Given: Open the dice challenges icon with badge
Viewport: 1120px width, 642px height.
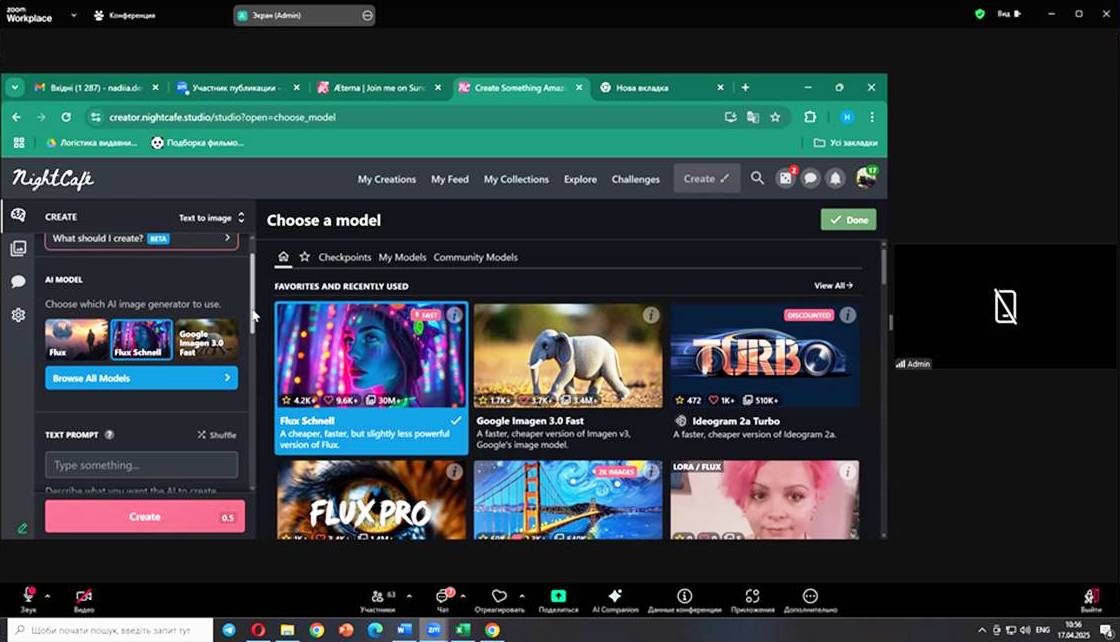Looking at the screenshot, I should 786,178.
